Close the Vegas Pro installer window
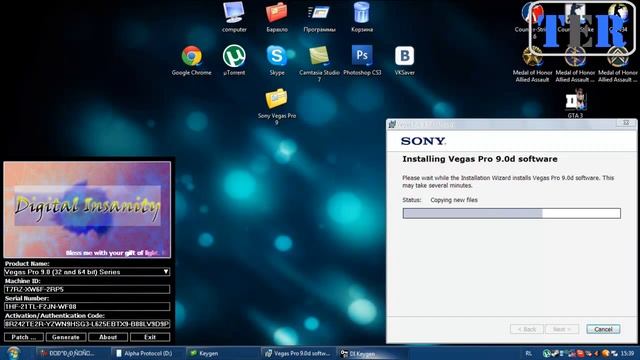The width and height of the screenshot is (640, 360). click(626, 123)
